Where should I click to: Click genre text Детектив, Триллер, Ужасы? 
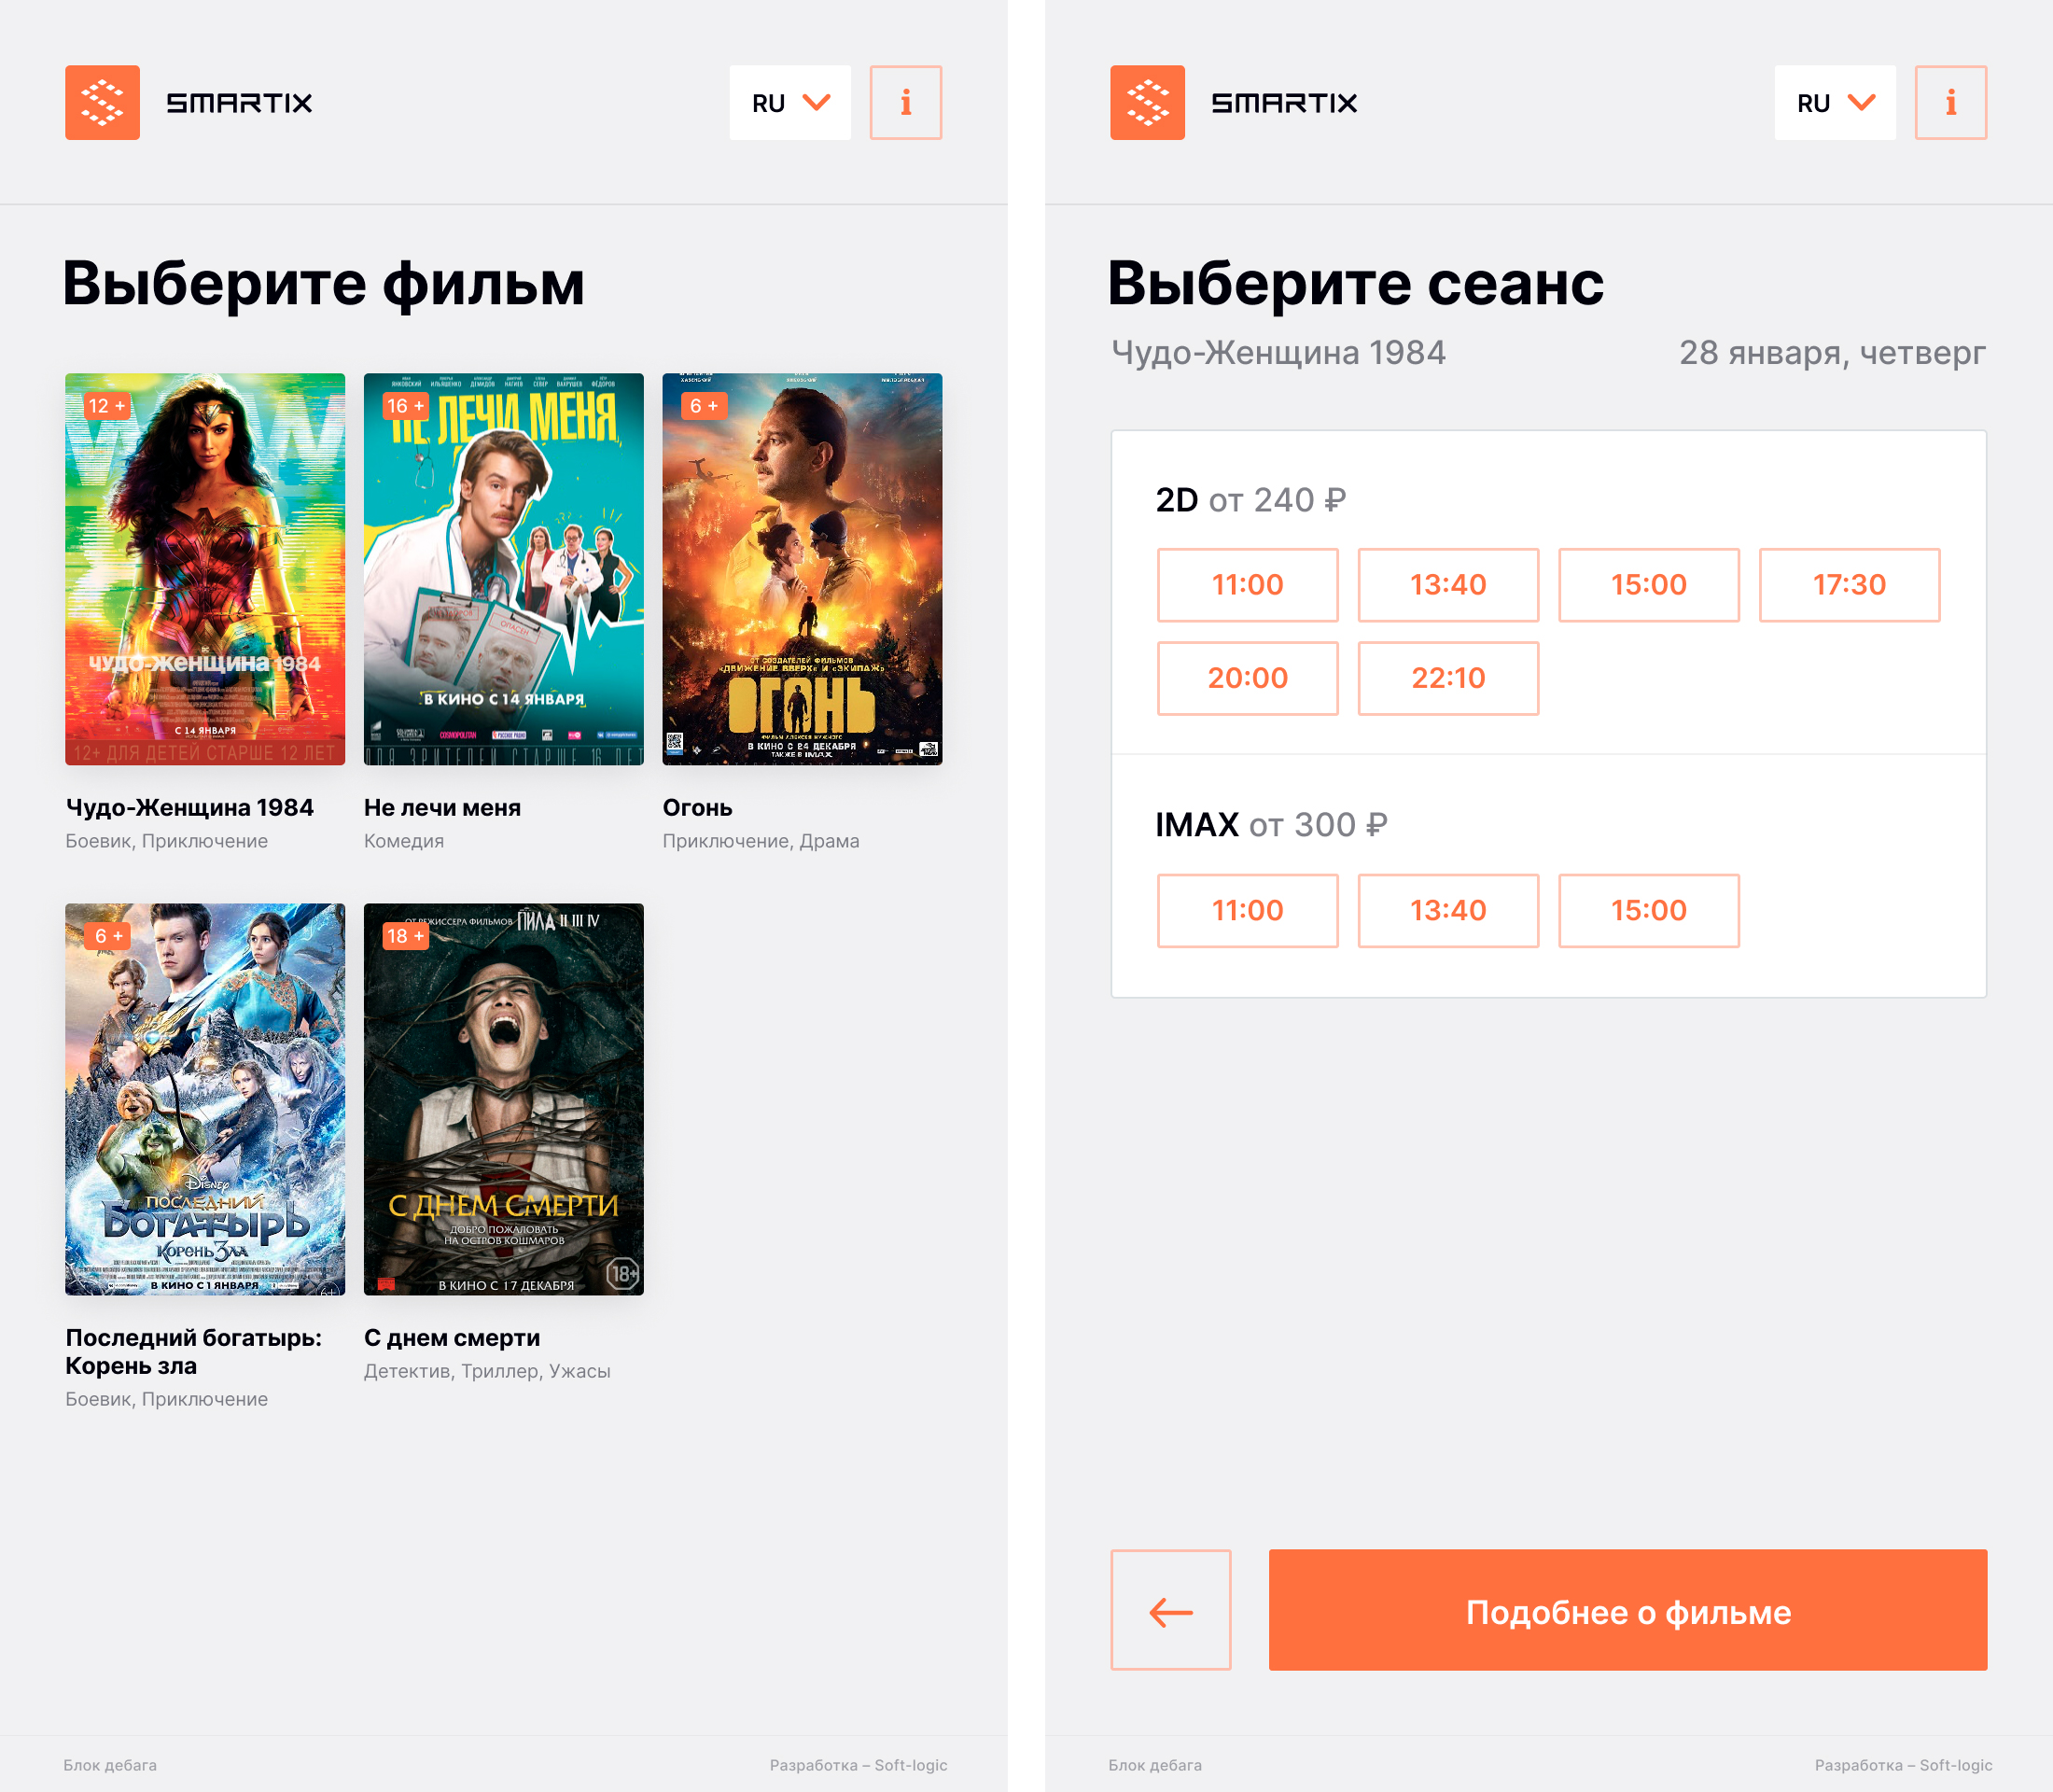pyautogui.click(x=487, y=1371)
